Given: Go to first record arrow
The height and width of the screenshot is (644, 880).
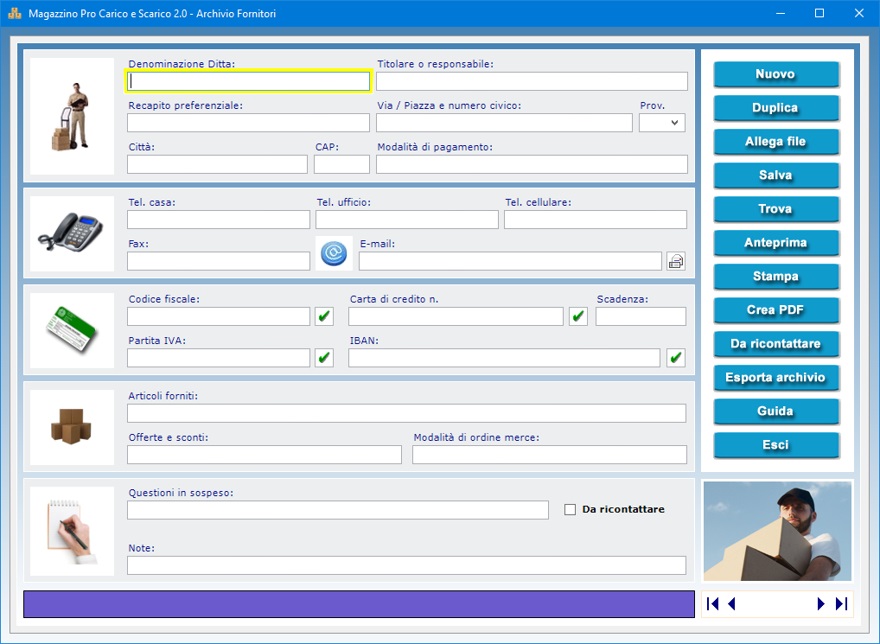Looking at the screenshot, I should pyautogui.click(x=713, y=604).
